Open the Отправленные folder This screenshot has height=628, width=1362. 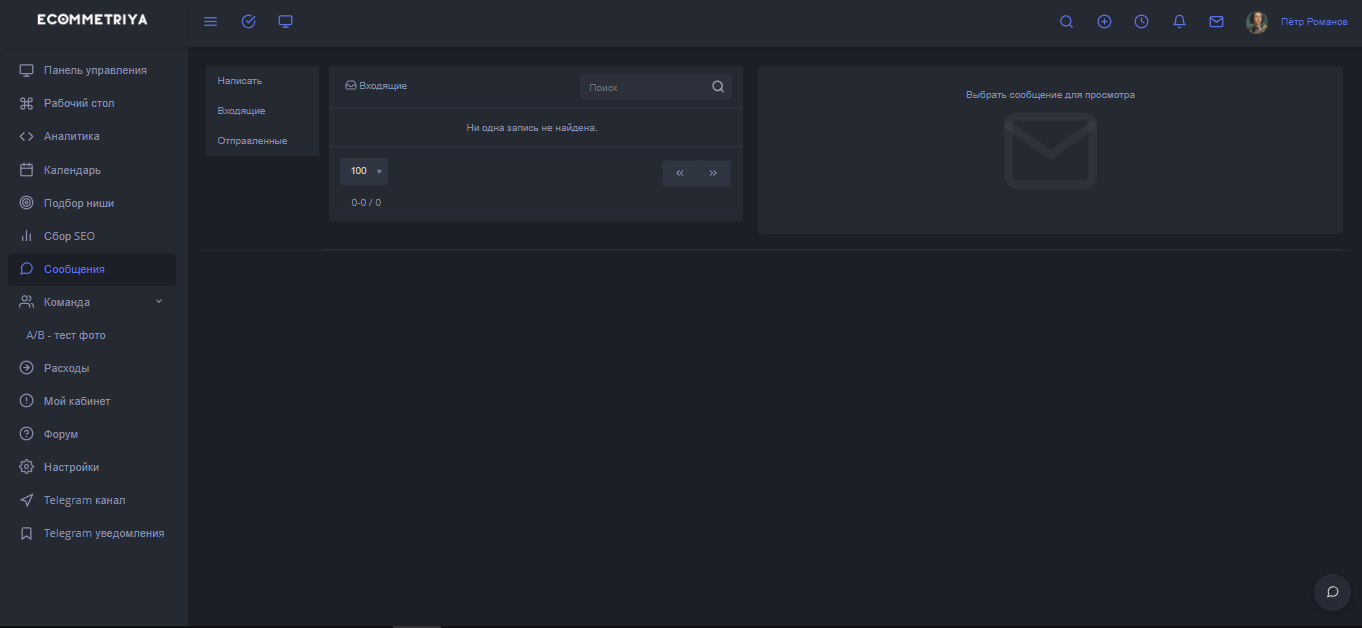click(x=252, y=141)
